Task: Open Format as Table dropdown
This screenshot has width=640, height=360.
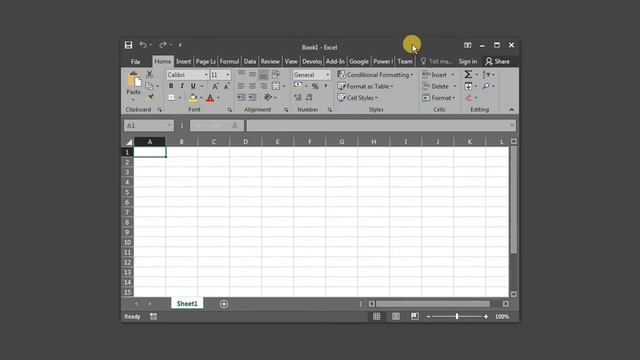Action: 365,86
